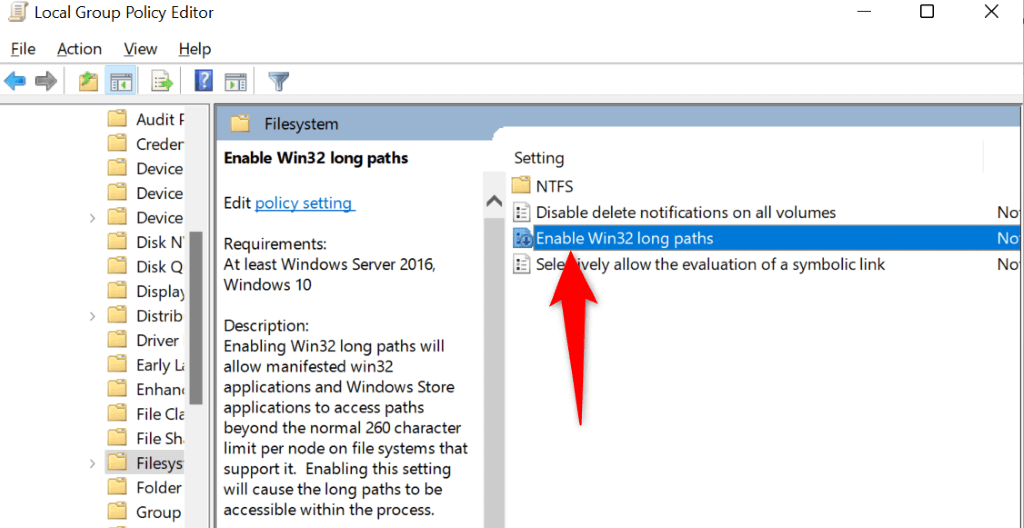Click the Filesystem header folder icon
1024x528 pixels.
pos(240,124)
